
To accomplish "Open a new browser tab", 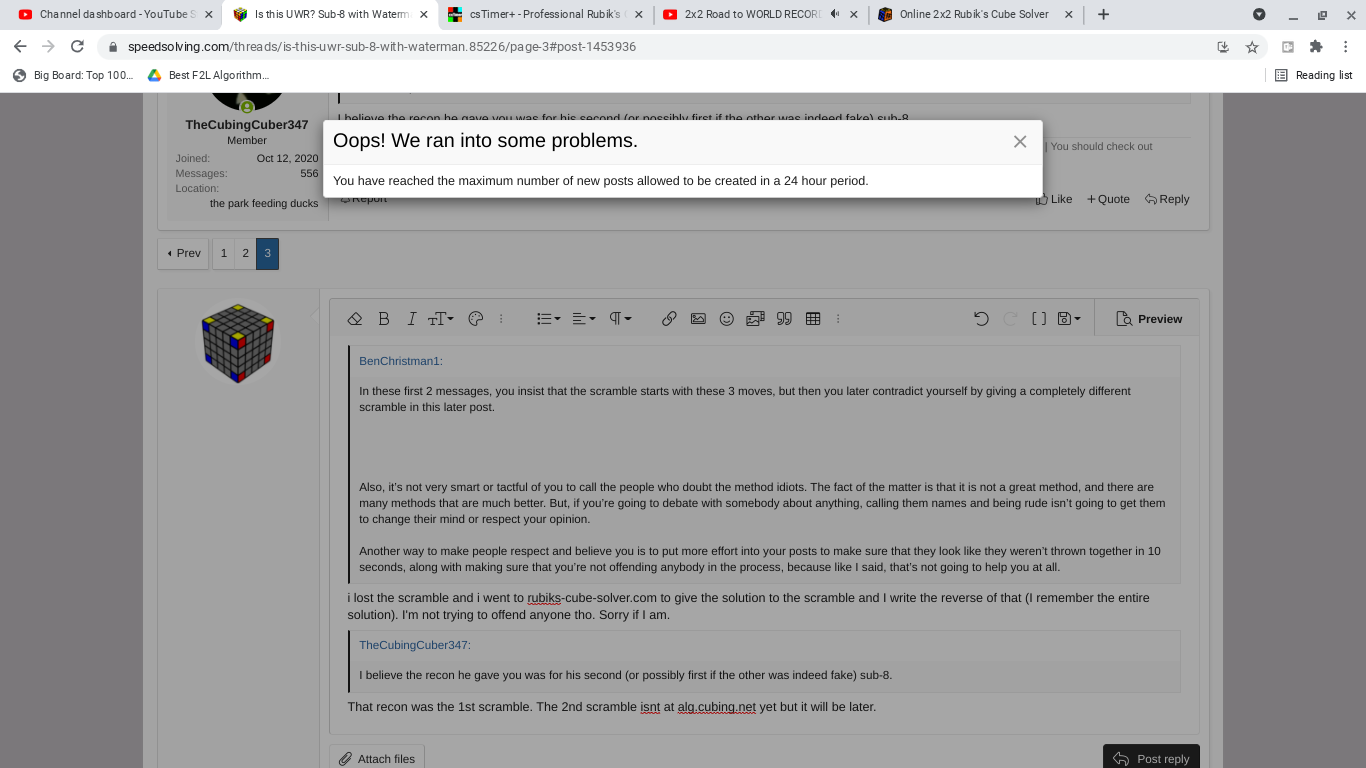I will pyautogui.click(x=1103, y=15).
